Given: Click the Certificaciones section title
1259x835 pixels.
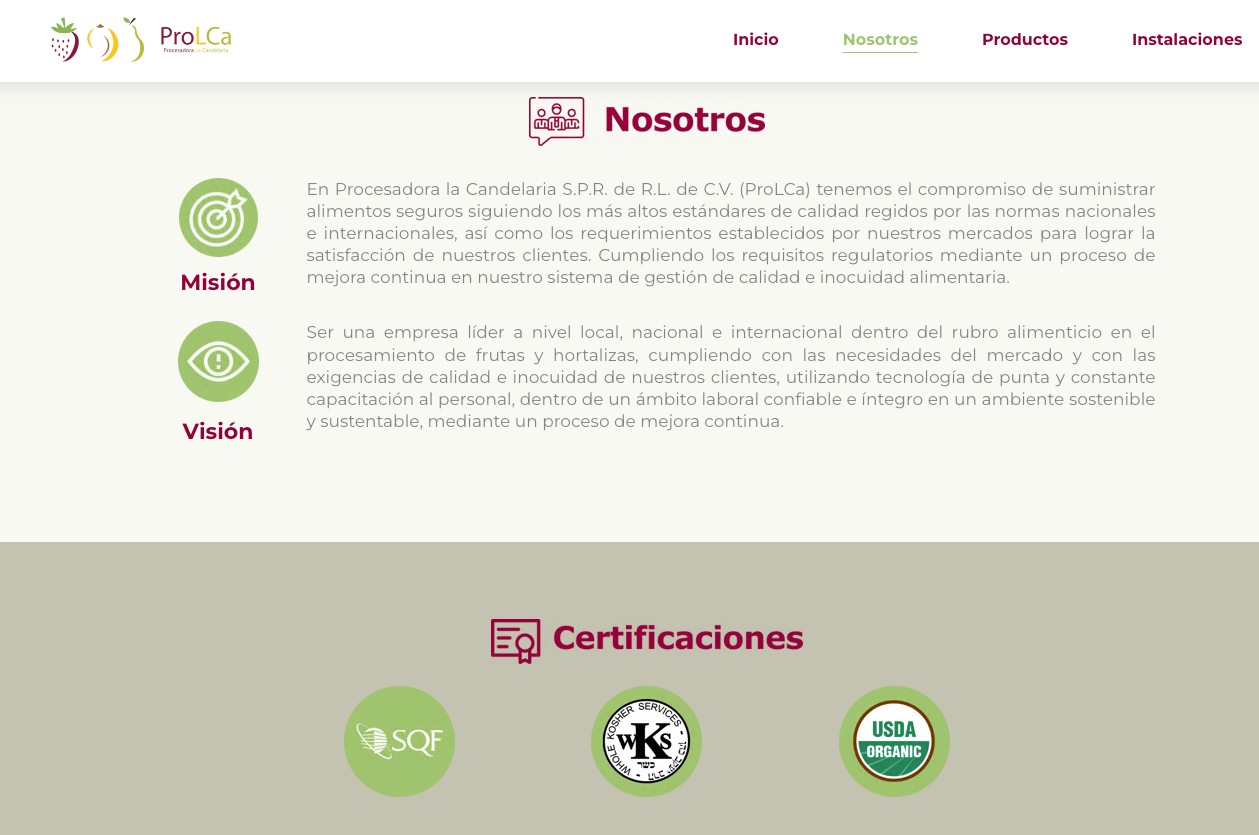Looking at the screenshot, I should (677, 639).
